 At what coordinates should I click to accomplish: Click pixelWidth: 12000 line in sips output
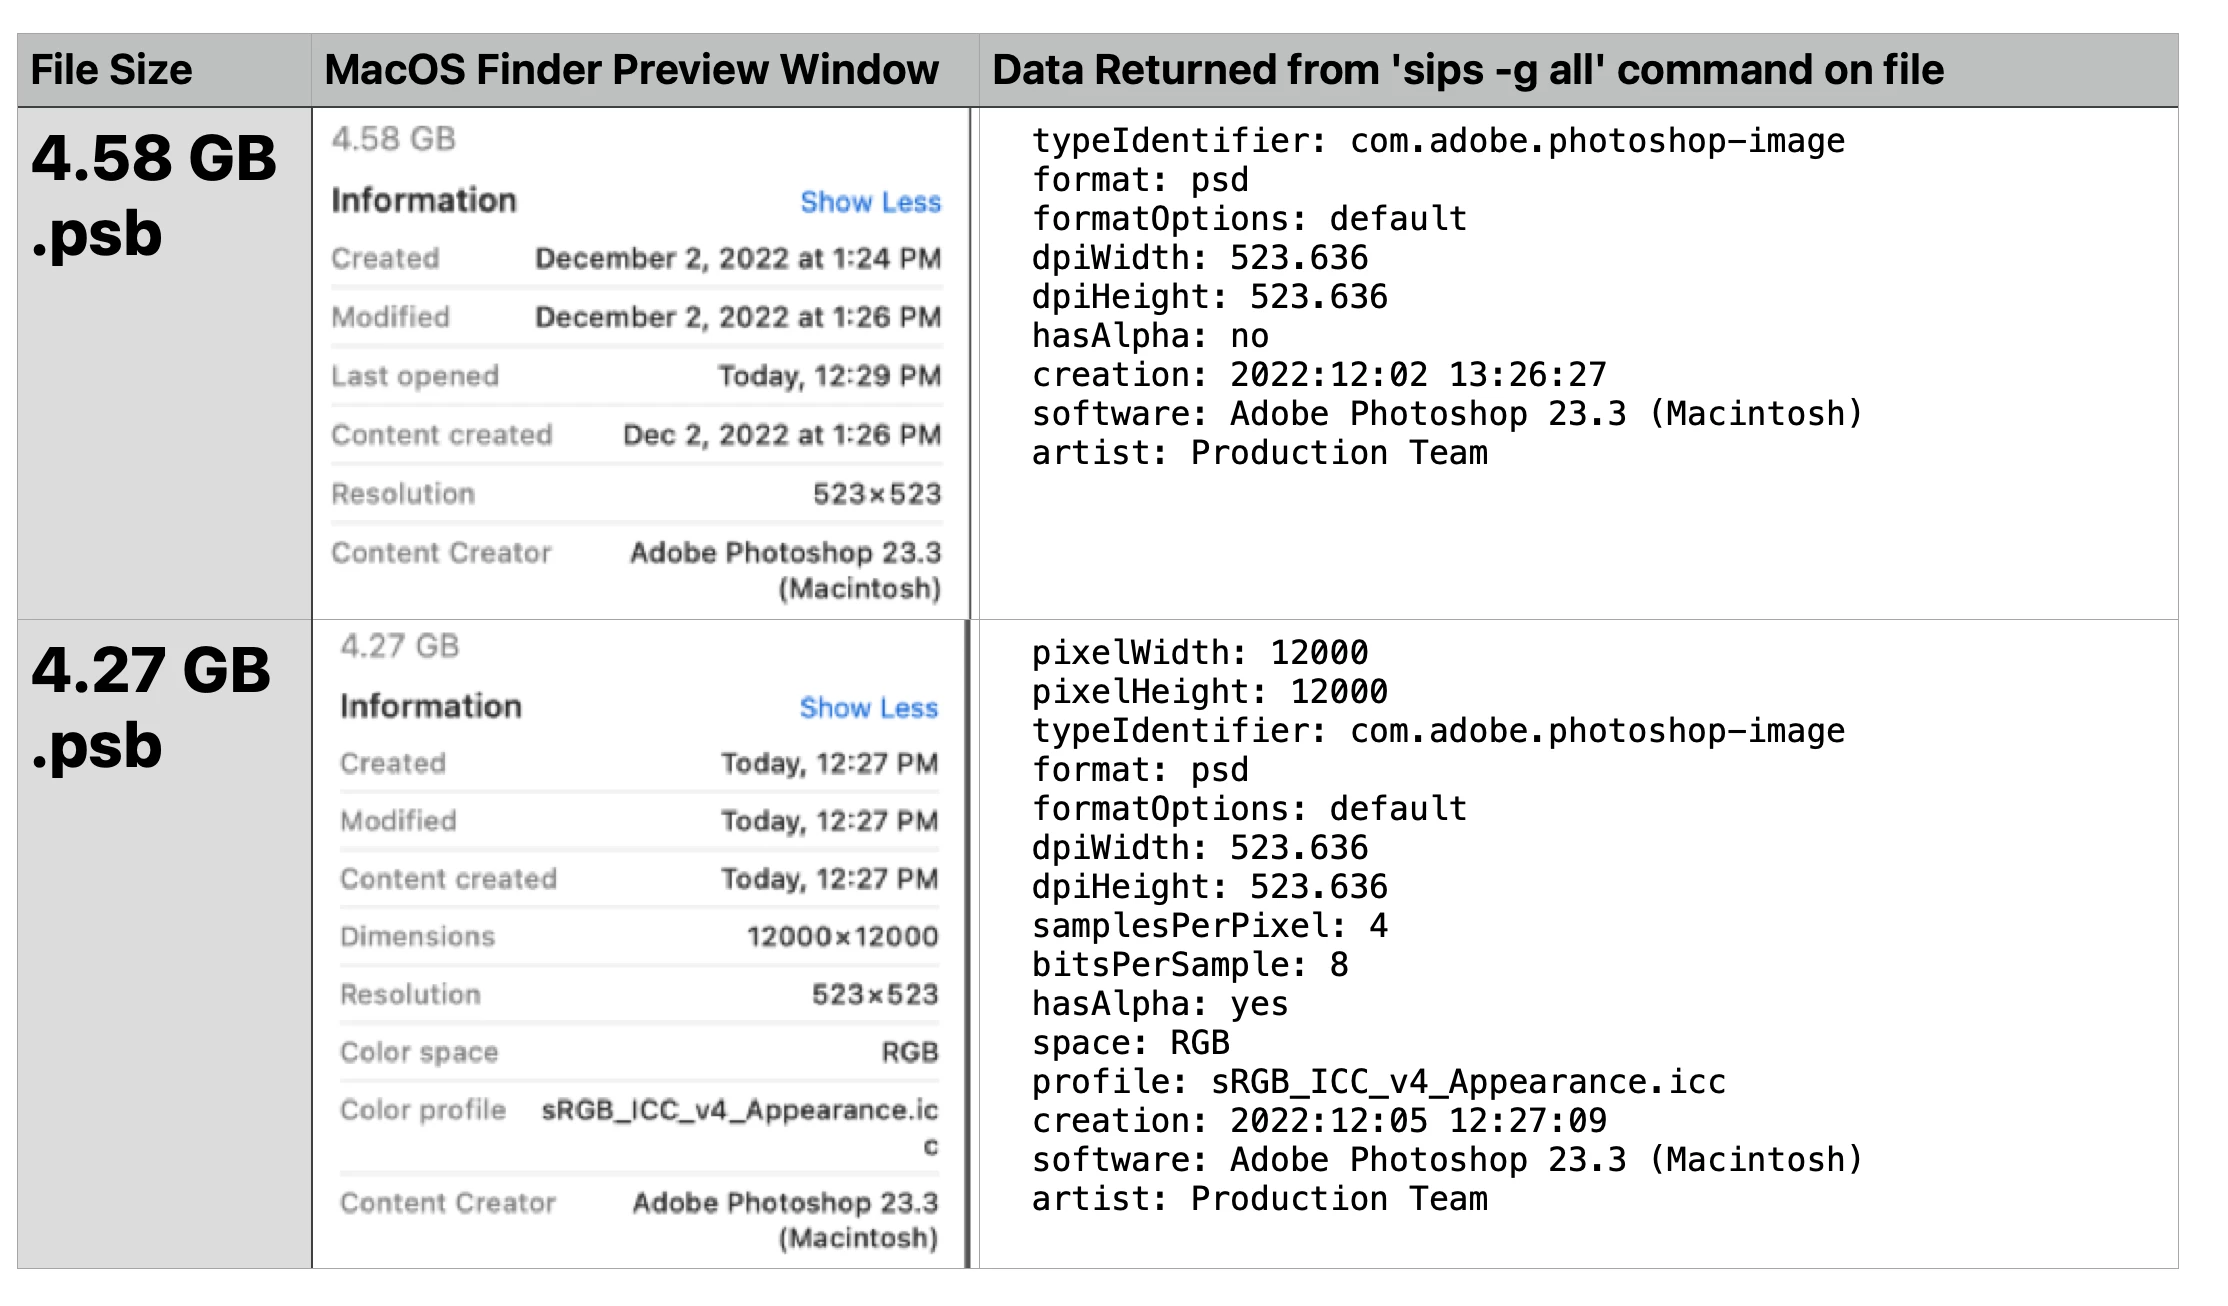coord(1199,653)
